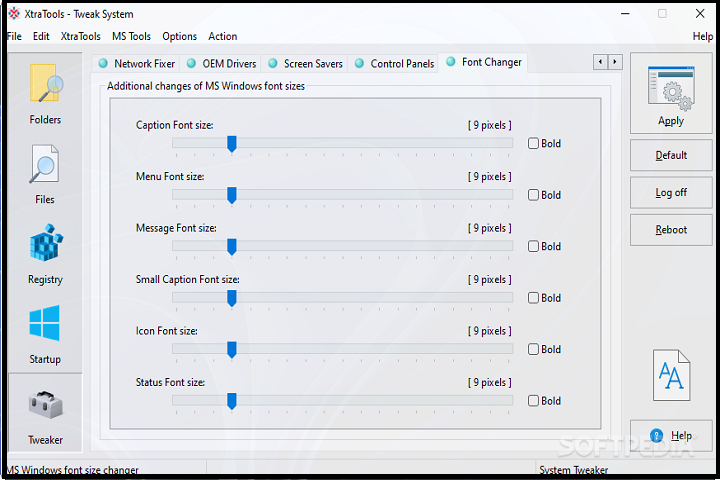Click the Help question mark icon
Screen dimensions: 720x480
pyautogui.click(x=657, y=436)
